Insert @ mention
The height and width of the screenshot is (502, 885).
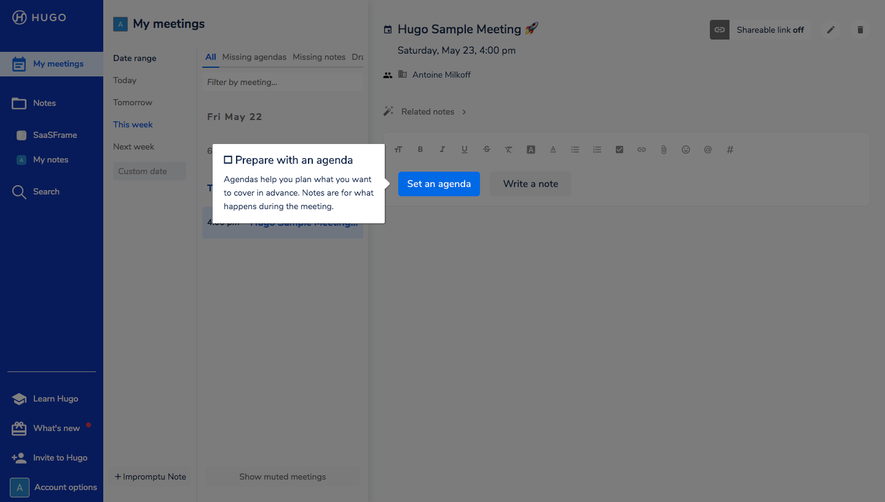707,150
